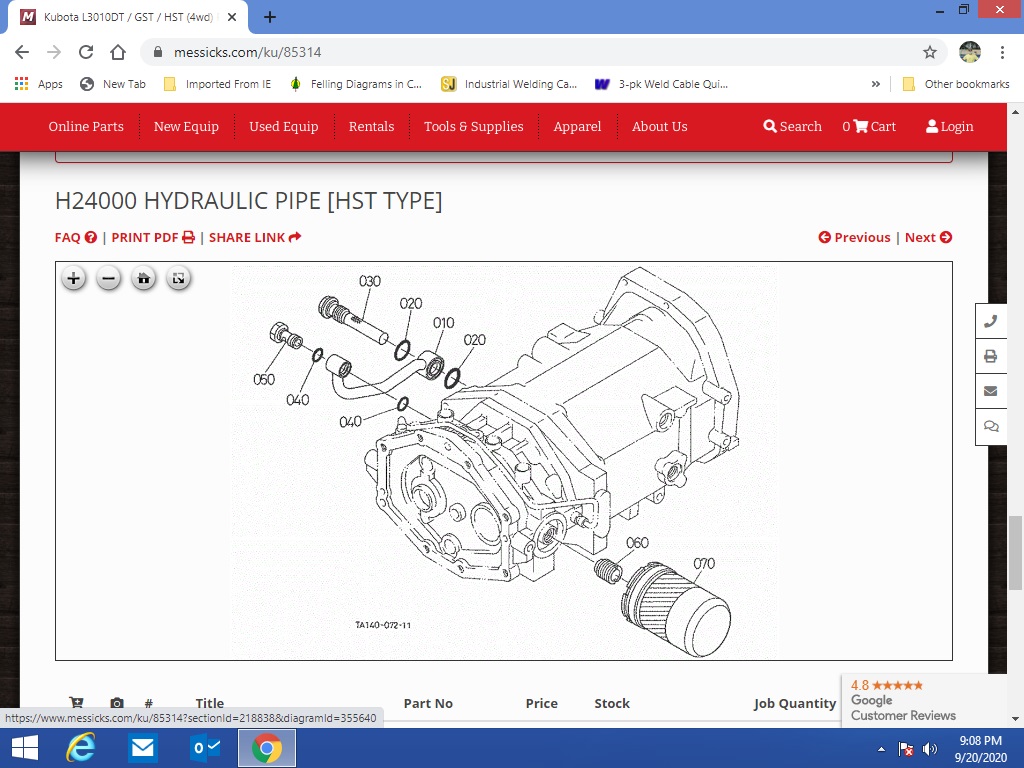This screenshot has width=1024, height=768.
Task: Open the Tools & Supplies menu
Action: (473, 127)
